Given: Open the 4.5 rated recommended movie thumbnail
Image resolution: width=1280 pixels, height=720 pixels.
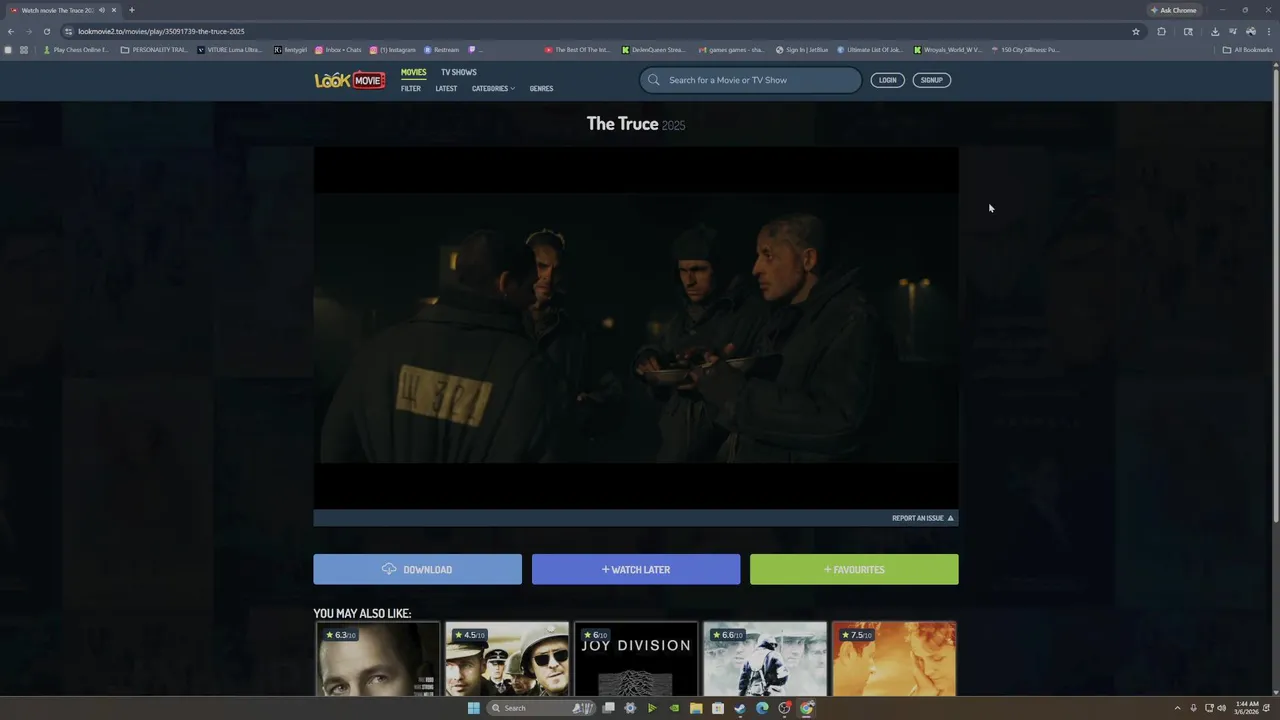Looking at the screenshot, I should pos(507,659).
